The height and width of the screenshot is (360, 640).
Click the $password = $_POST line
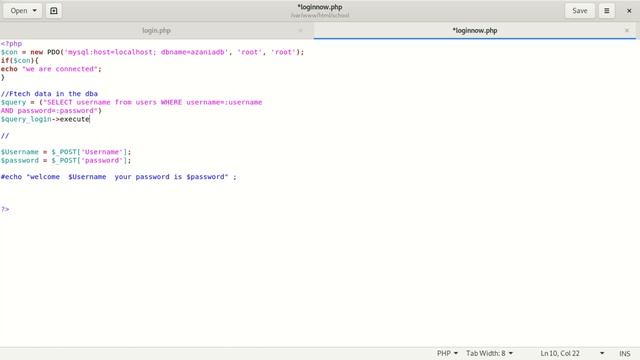pos(66,160)
